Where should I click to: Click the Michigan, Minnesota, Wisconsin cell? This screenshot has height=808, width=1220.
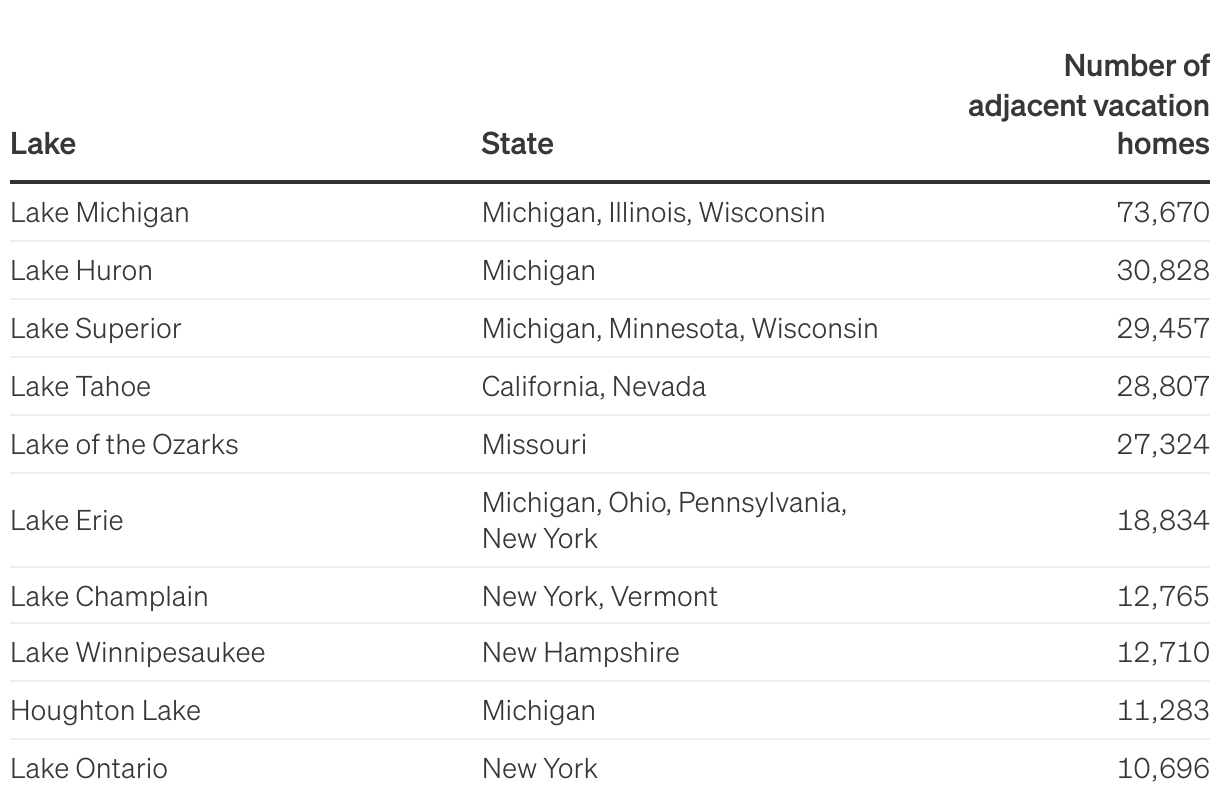coord(679,328)
